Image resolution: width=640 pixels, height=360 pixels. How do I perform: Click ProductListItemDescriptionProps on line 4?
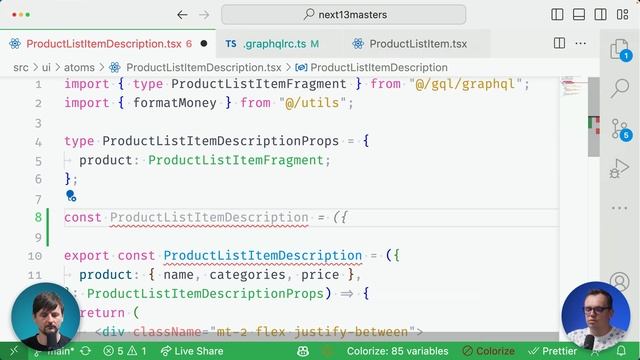(220, 141)
